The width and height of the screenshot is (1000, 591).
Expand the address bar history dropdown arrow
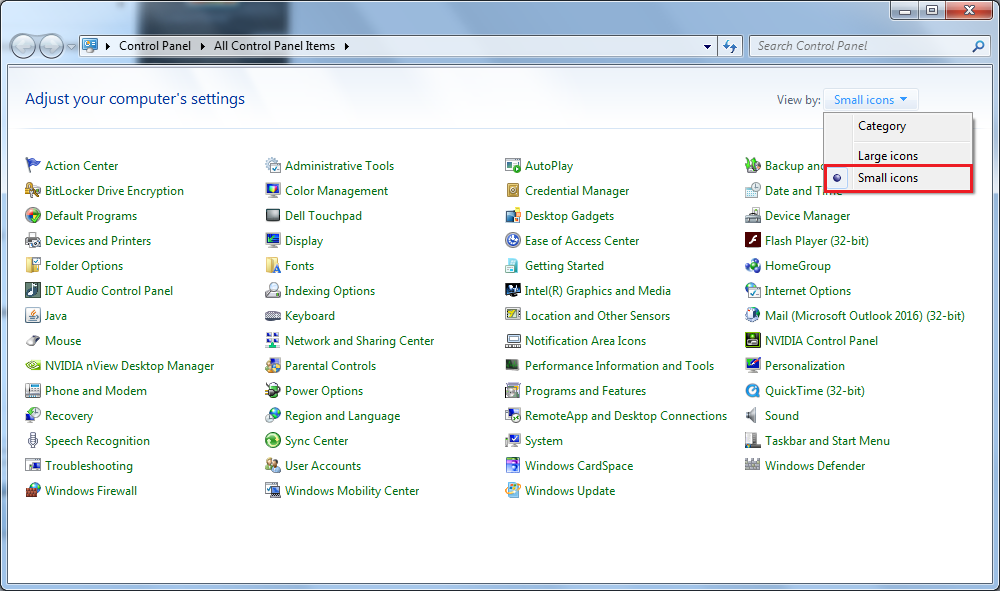(707, 47)
